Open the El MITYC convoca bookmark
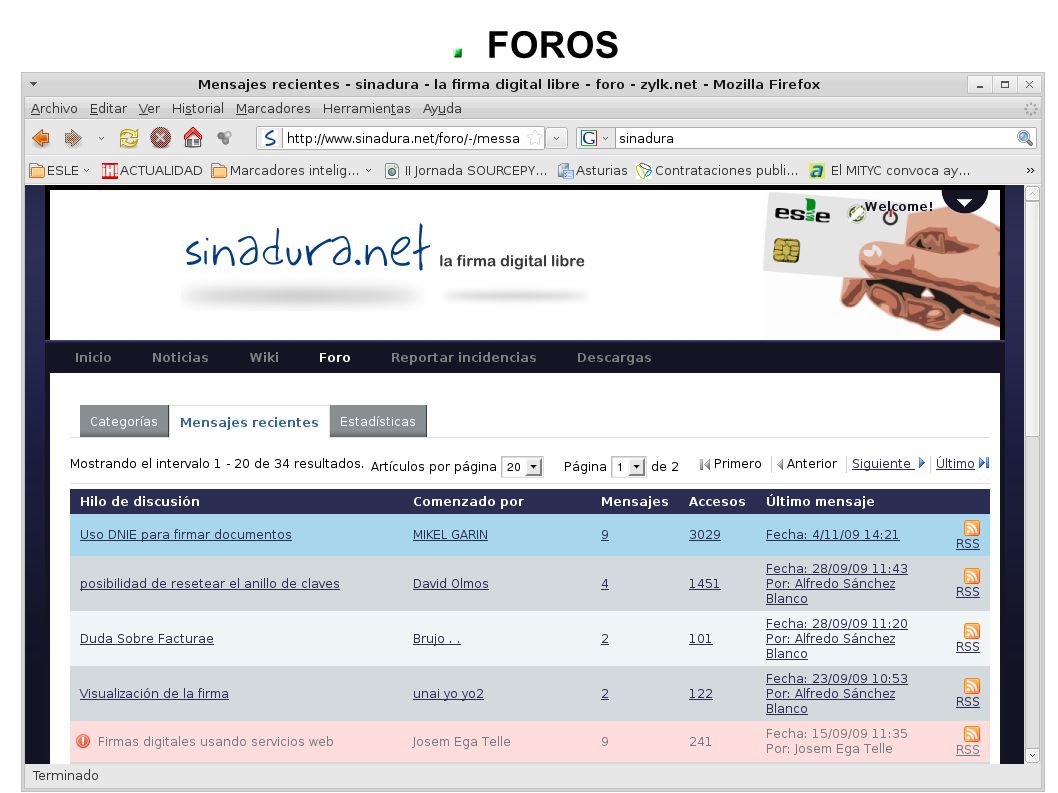This screenshot has width=1058, height=793. pyautogui.click(x=890, y=171)
